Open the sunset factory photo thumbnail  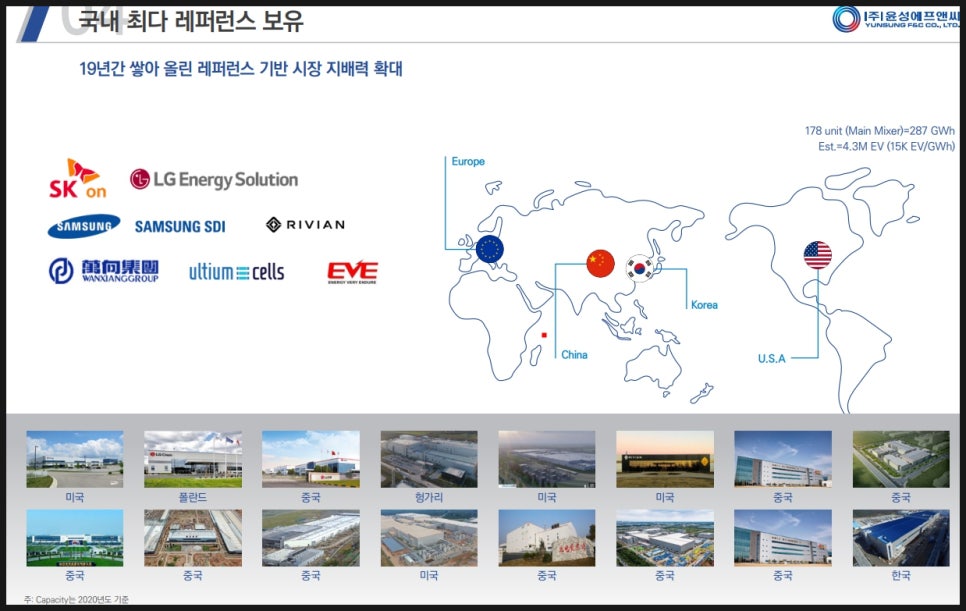pos(665,459)
